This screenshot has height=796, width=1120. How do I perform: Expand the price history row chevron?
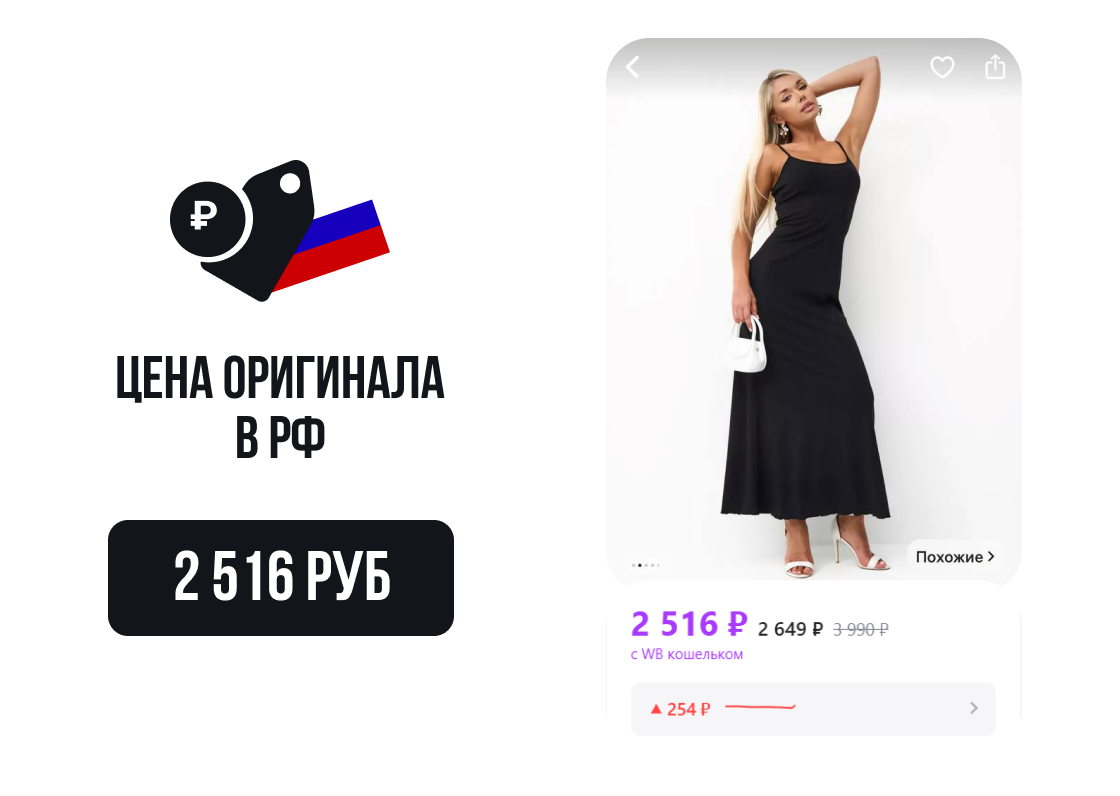pos(974,708)
